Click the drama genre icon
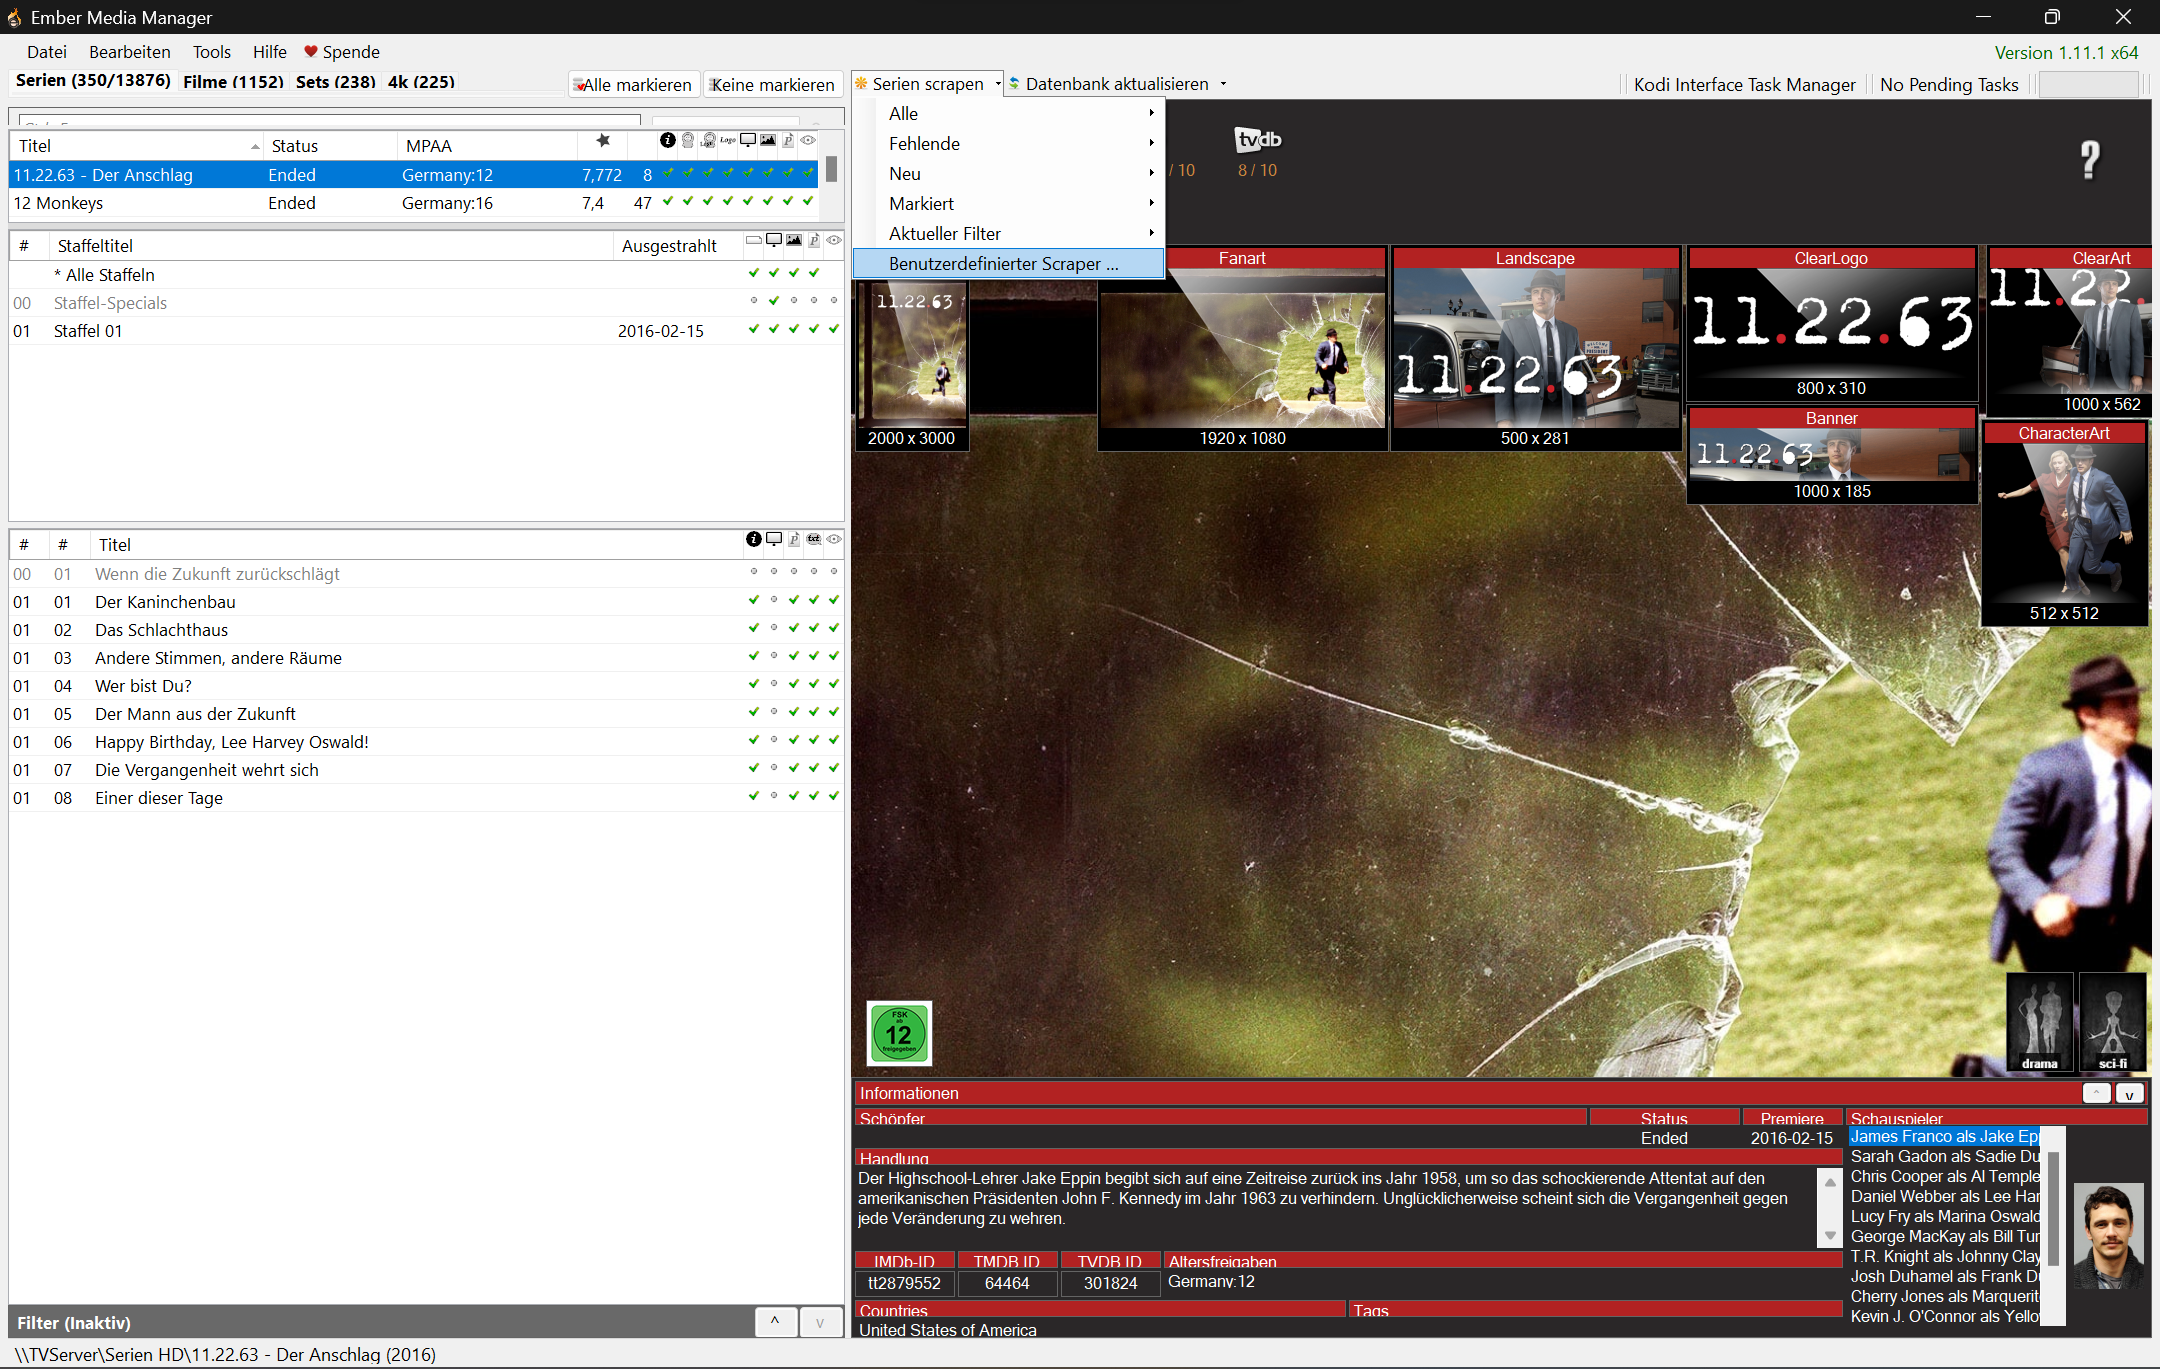This screenshot has width=2160, height=1369. point(2040,1022)
